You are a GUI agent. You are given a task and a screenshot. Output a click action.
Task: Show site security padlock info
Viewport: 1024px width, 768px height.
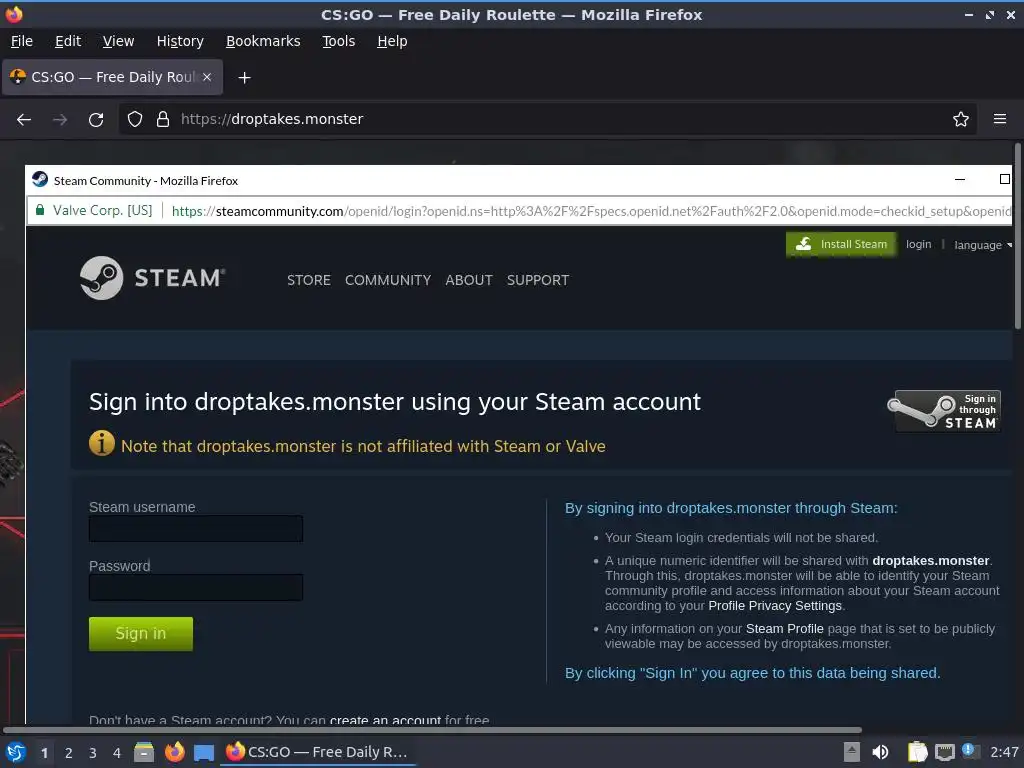pyautogui.click(x=163, y=120)
